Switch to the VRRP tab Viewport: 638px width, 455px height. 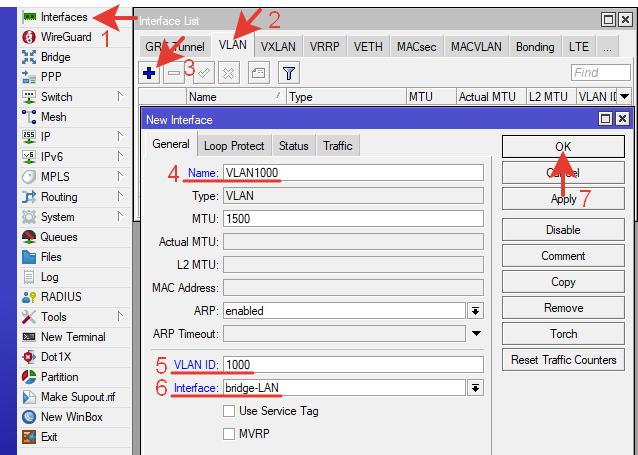click(x=324, y=47)
